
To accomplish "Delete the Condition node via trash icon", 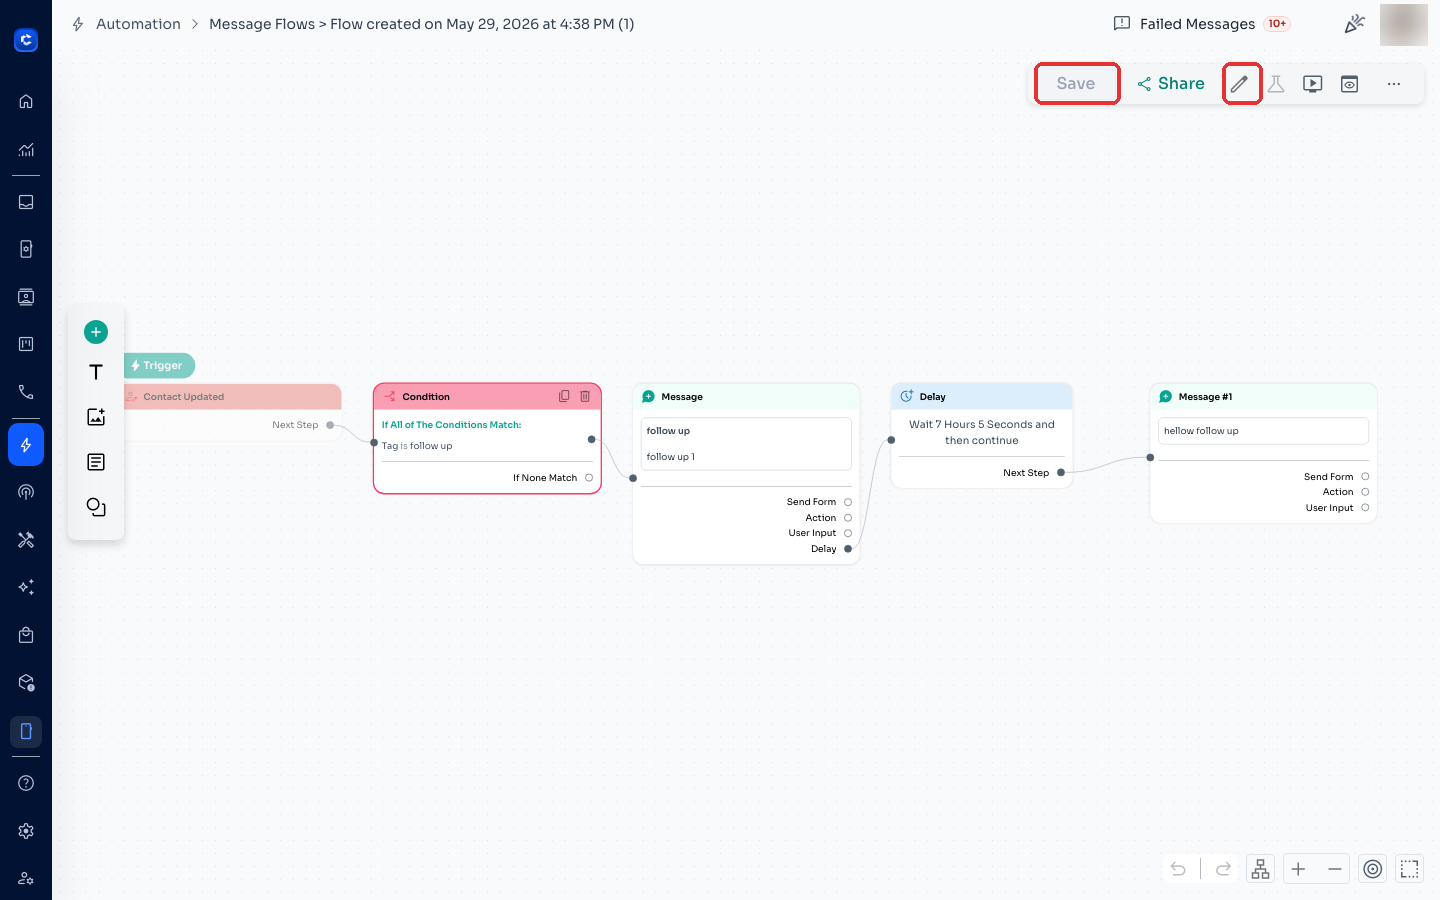I will click(x=585, y=397).
